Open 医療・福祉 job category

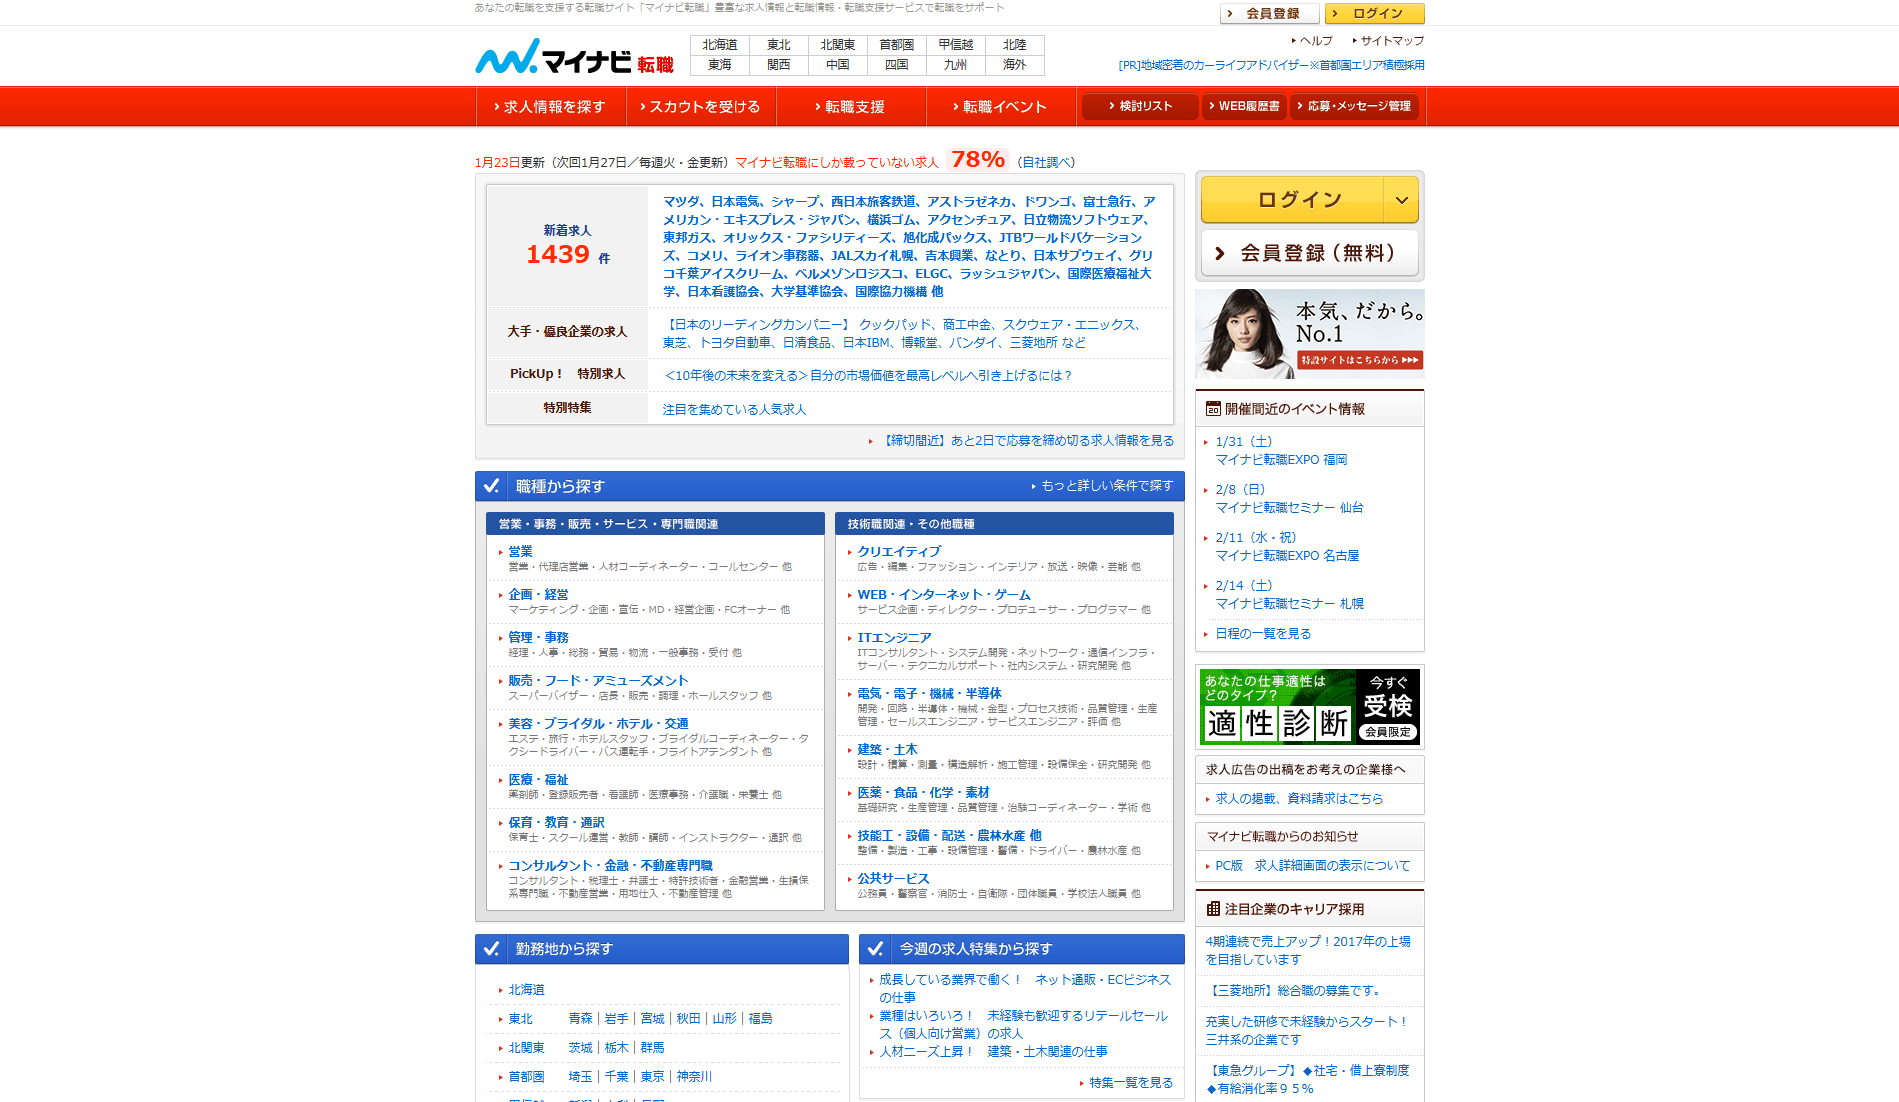click(x=538, y=780)
